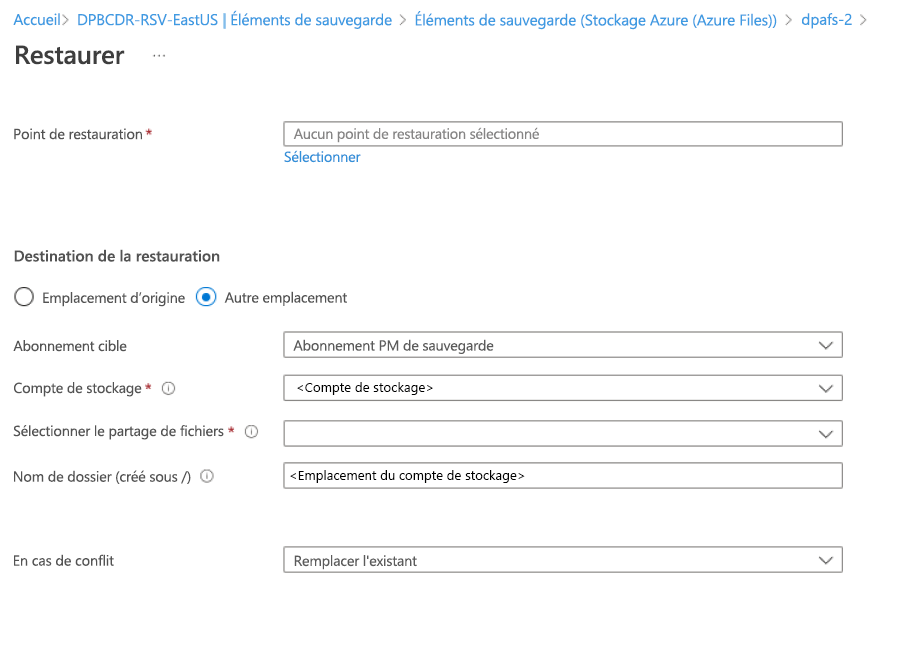Open Éléments de sauvegarde (Stockage Azure) breadcrumb
Image resolution: width=915 pixels, height=658 pixels.
[x=595, y=20]
